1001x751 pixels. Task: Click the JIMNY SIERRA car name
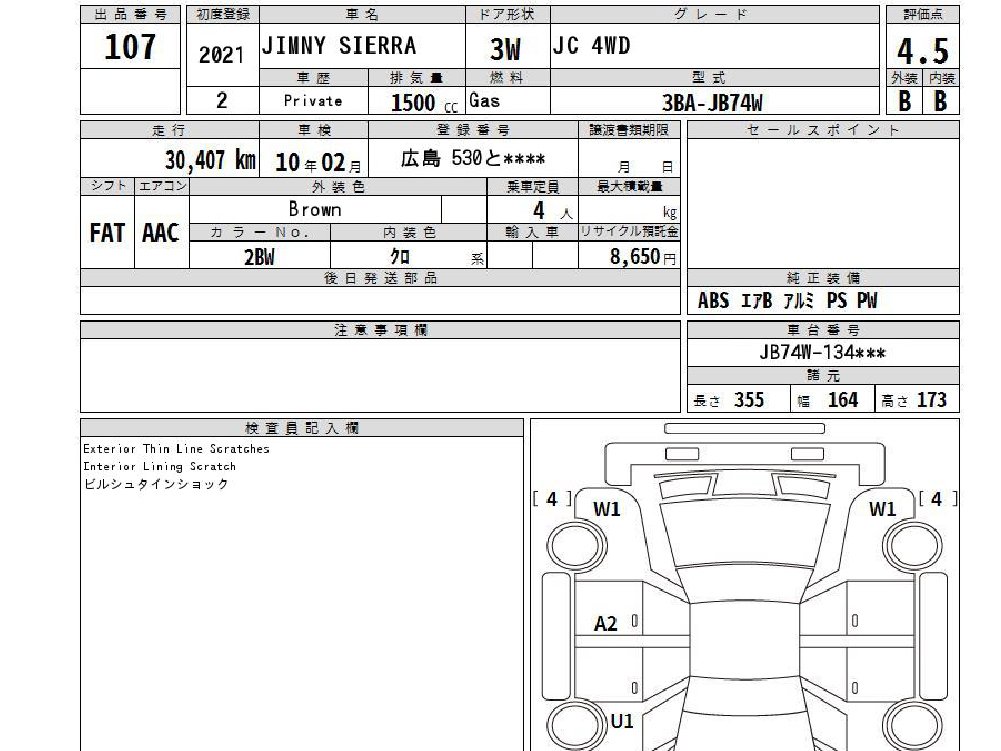pyautogui.click(x=339, y=45)
